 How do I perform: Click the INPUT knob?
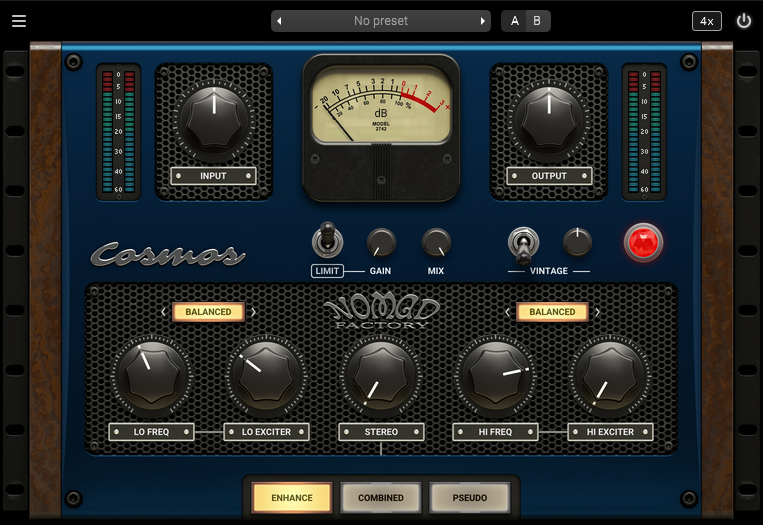214,121
